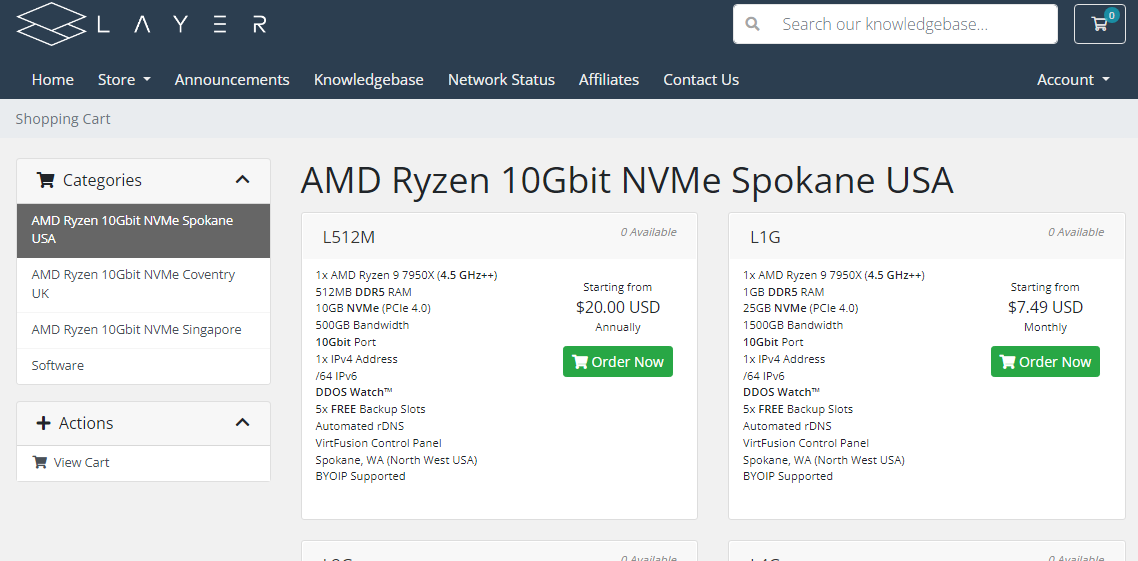The height and width of the screenshot is (561, 1138).
Task: Select AMD Ryzen 10Gbit NVMe Spokane USA category
Action: click(144, 230)
